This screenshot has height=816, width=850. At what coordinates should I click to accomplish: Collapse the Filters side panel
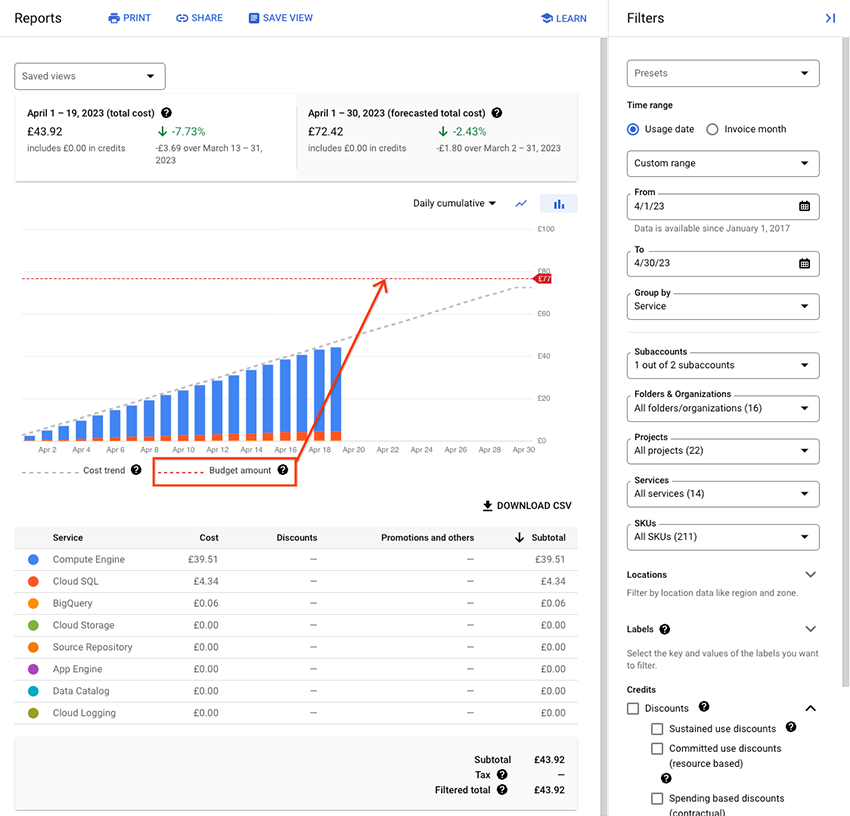(x=831, y=17)
